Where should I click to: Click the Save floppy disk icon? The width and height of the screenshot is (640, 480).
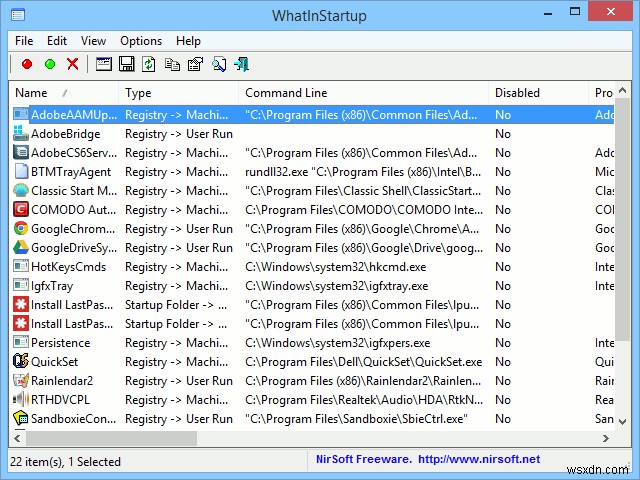point(127,64)
